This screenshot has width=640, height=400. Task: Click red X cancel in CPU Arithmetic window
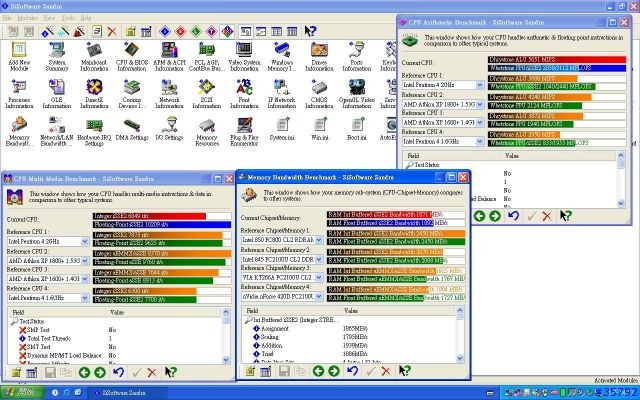tap(547, 216)
